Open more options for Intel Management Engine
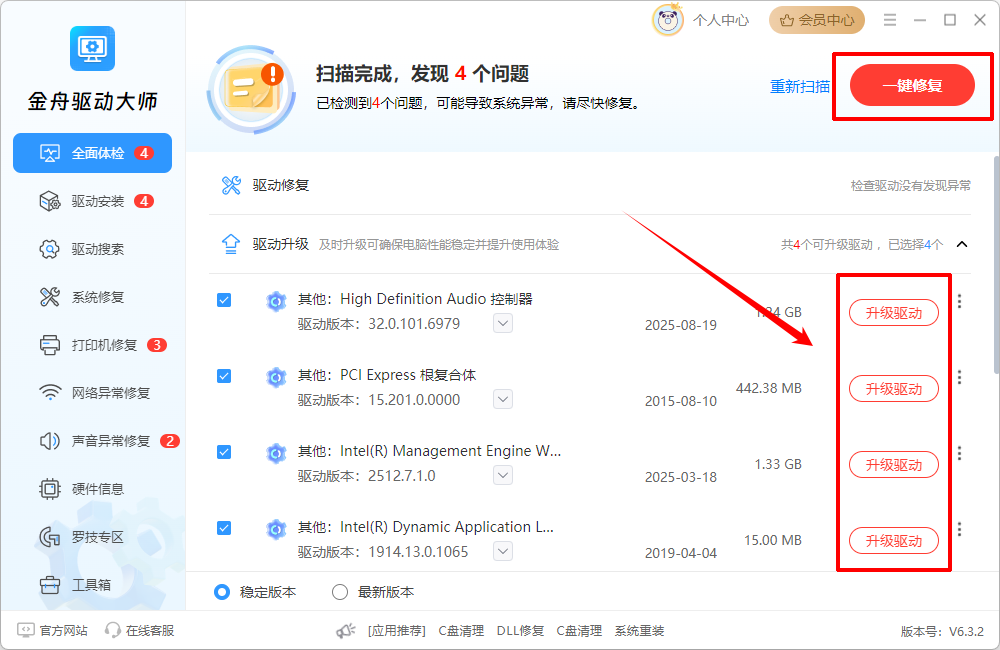This screenshot has height=650, width=1000. [x=959, y=453]
